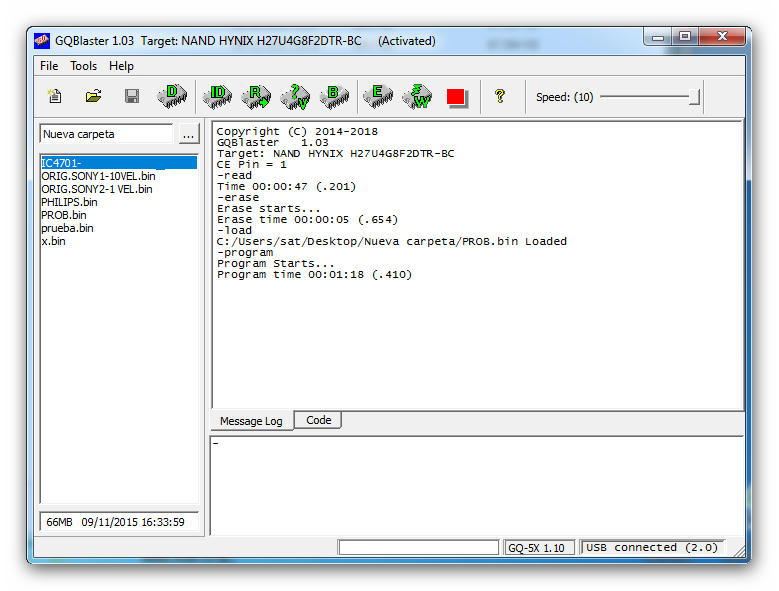Image resolution: width=779 pixels, height=591 pixels.
Task: Click the Save floppy disk icon
Action: click(x=132, y=96)
